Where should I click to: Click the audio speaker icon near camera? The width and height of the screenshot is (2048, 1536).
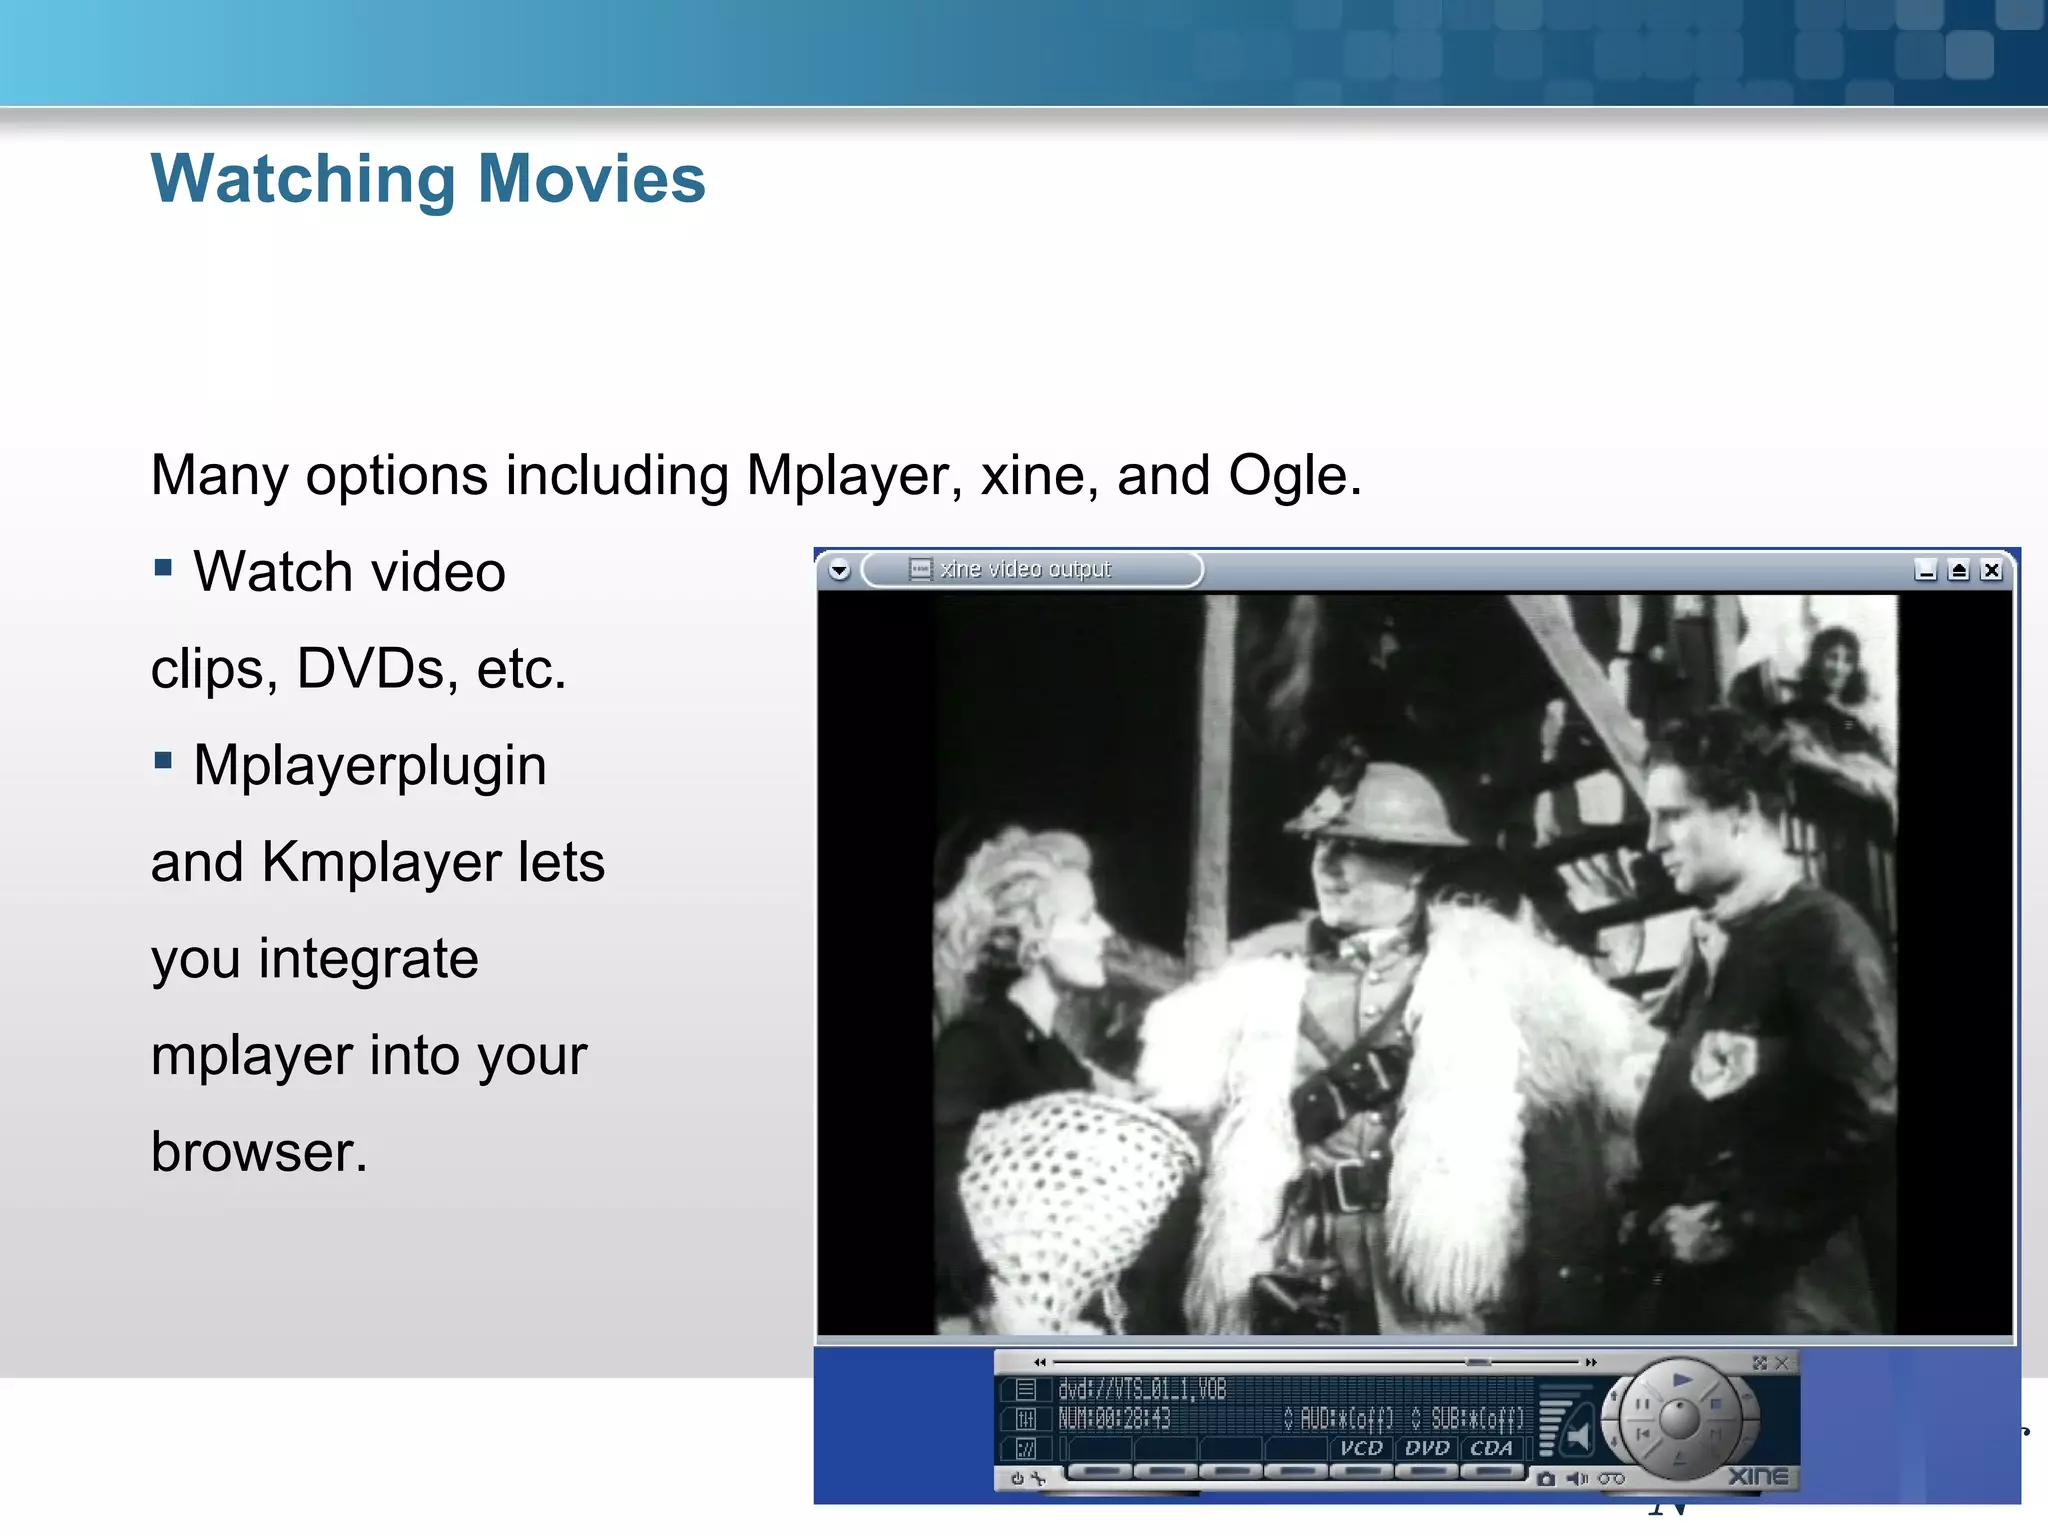pos(1577,1478)
